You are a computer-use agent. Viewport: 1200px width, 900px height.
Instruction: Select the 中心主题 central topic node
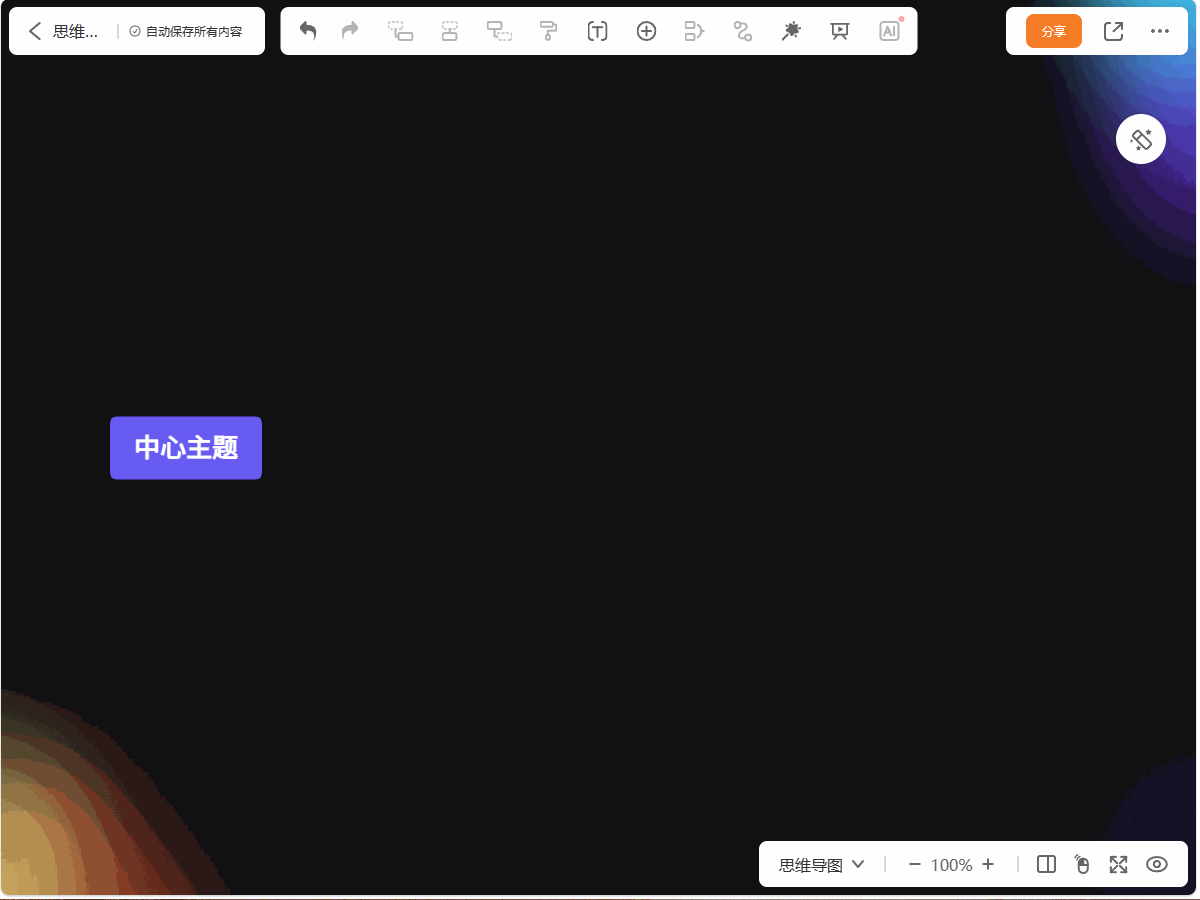click(186, 448)
